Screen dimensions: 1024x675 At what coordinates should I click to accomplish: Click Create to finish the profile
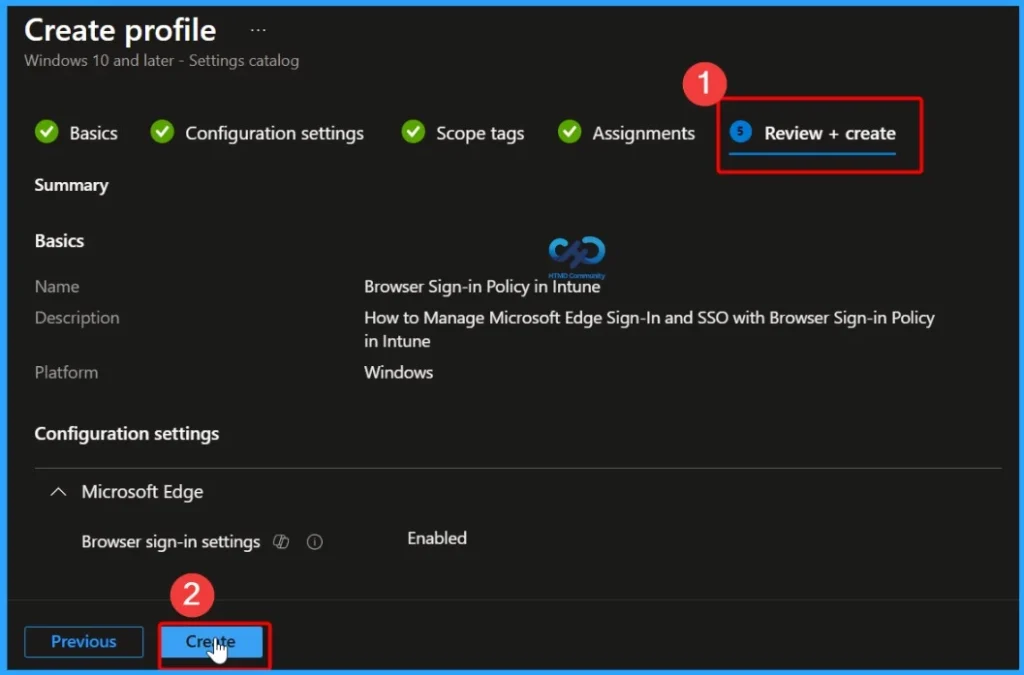pyautogui.click(x=212, y=641)
